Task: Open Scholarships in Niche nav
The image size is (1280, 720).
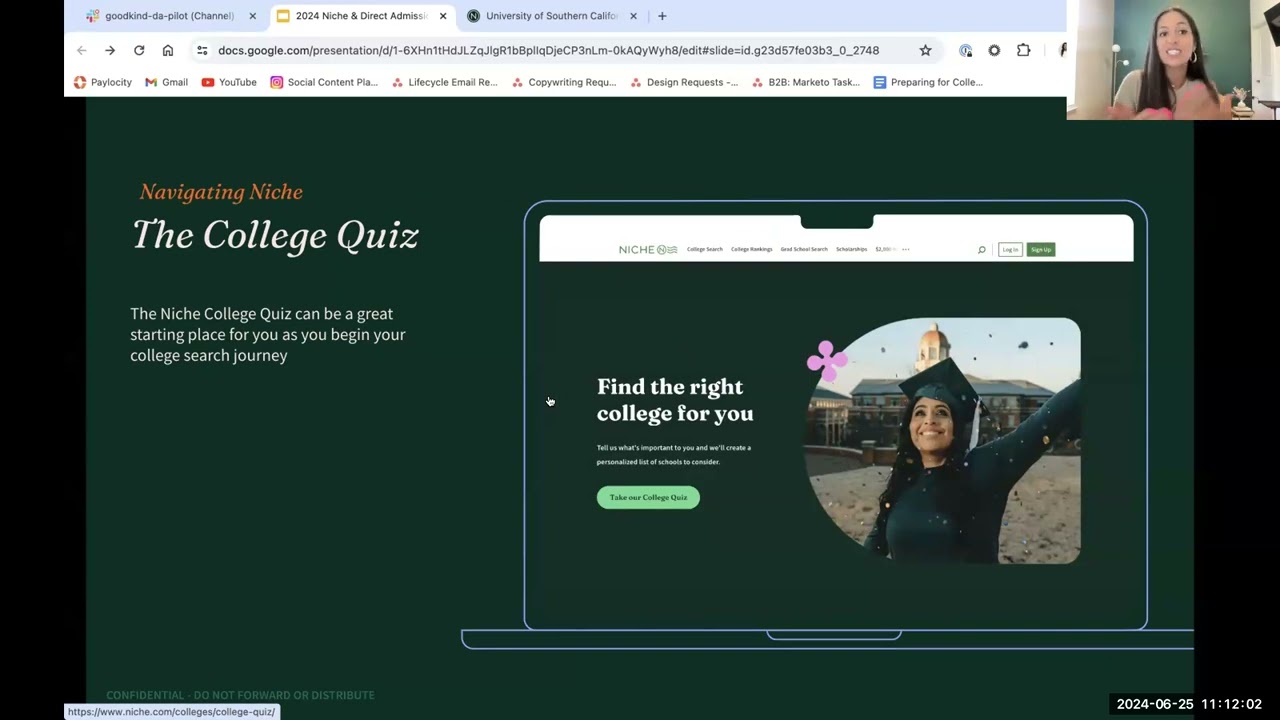Action: tap(852, 249)
